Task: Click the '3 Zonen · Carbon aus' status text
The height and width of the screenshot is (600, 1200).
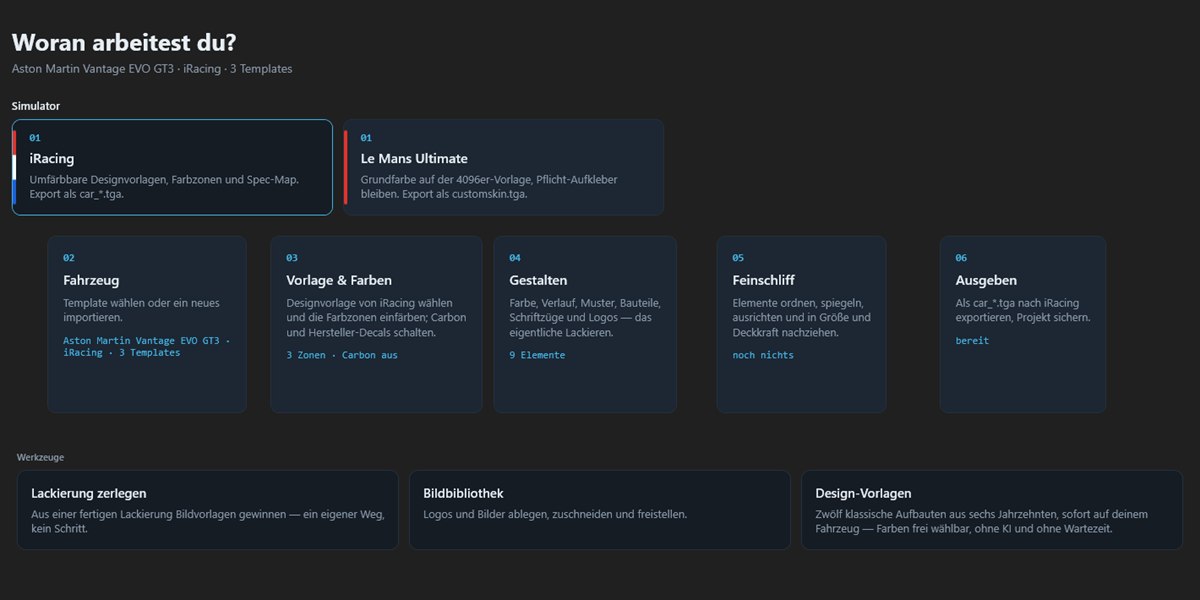Action: tap(342, 355)
